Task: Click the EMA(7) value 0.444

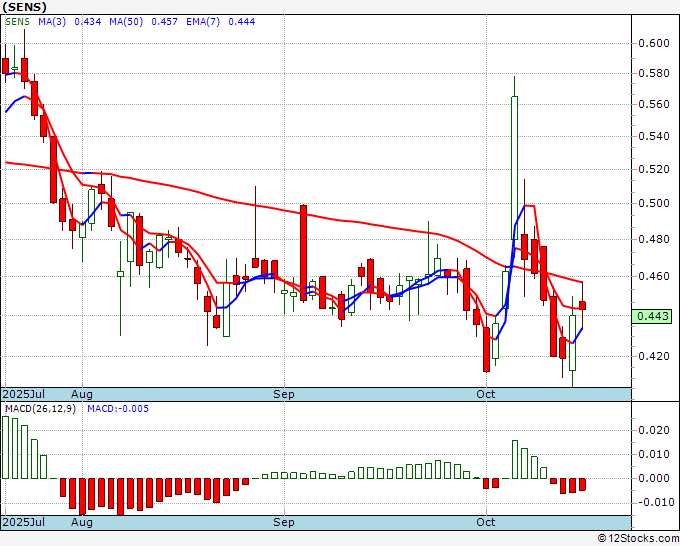Action: 242,22
